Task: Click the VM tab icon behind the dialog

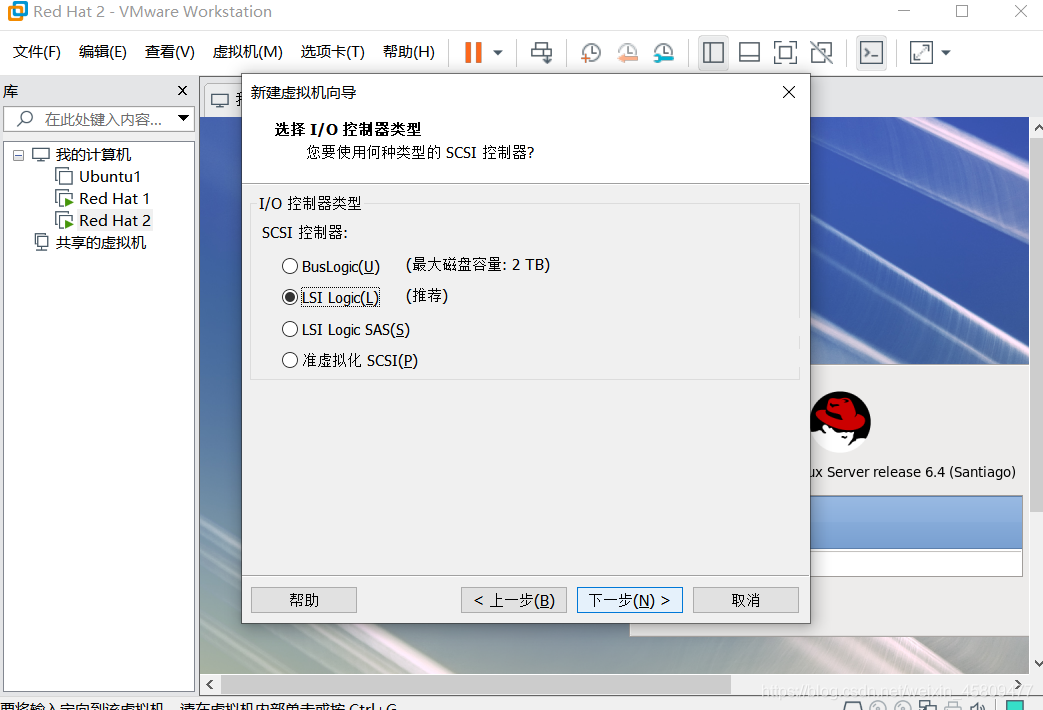Action: coord(220,100)
